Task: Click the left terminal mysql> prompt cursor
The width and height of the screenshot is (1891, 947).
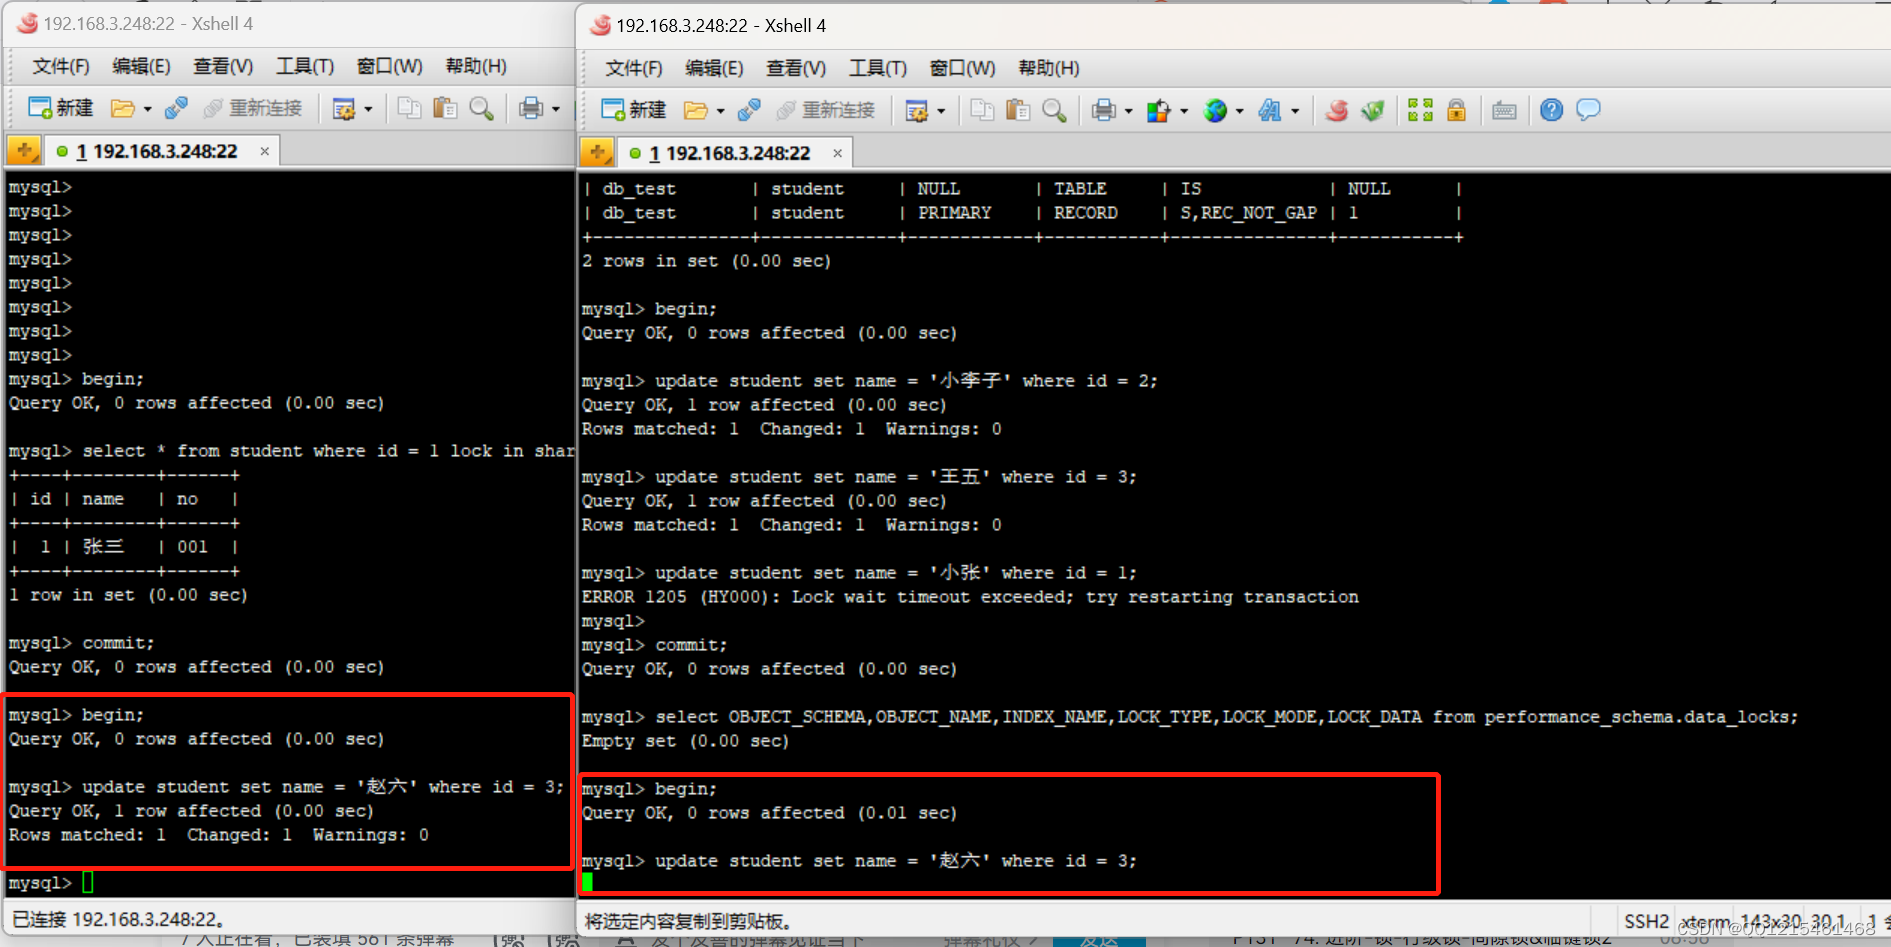Action: (88, 883)
